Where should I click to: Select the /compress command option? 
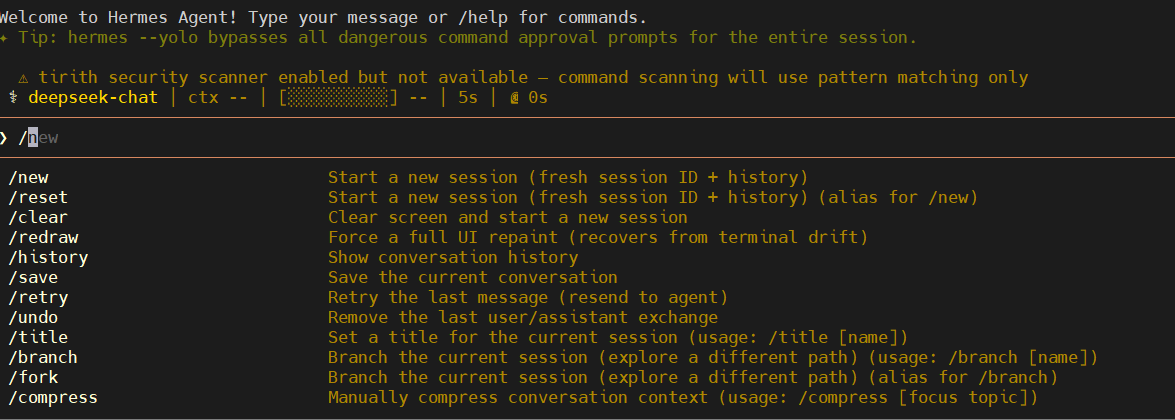click(53, 397)
